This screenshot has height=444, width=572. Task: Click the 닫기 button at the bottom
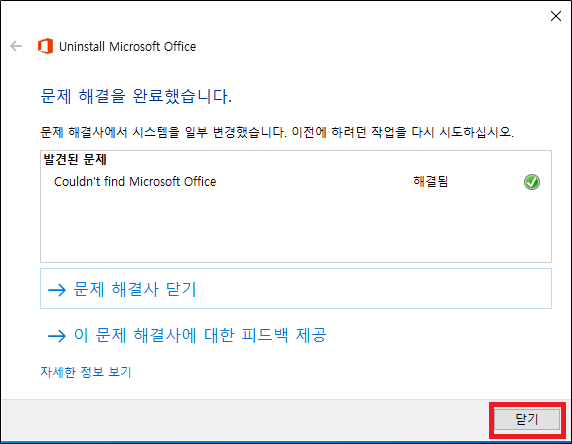[x=527, y=420]
